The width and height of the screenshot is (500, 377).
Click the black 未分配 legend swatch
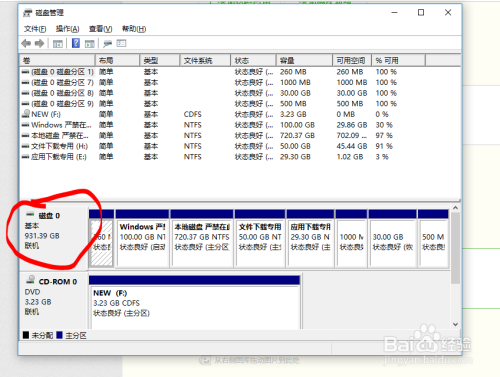pyautogui.click(x=26, y=335)
